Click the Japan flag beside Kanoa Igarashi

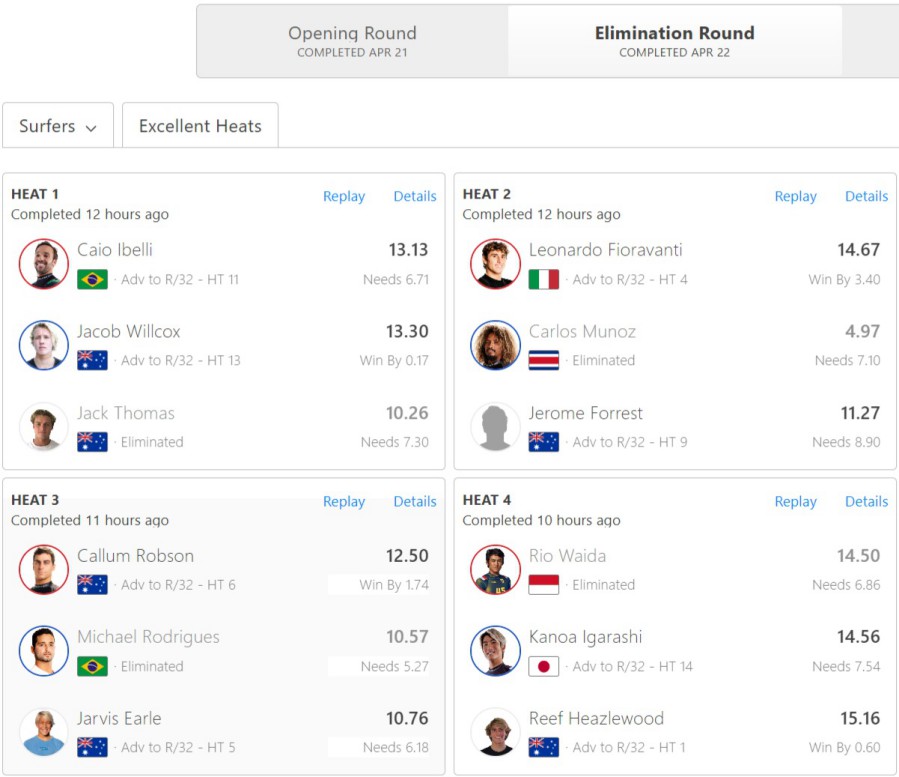[x=544, y=666]
